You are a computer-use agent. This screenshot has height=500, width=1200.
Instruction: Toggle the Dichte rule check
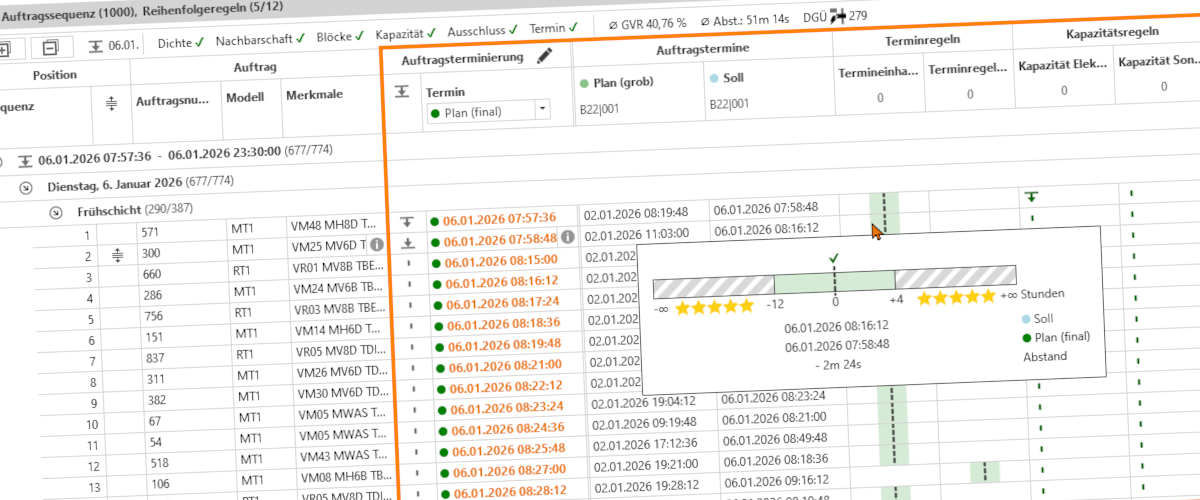coord(183,42)
